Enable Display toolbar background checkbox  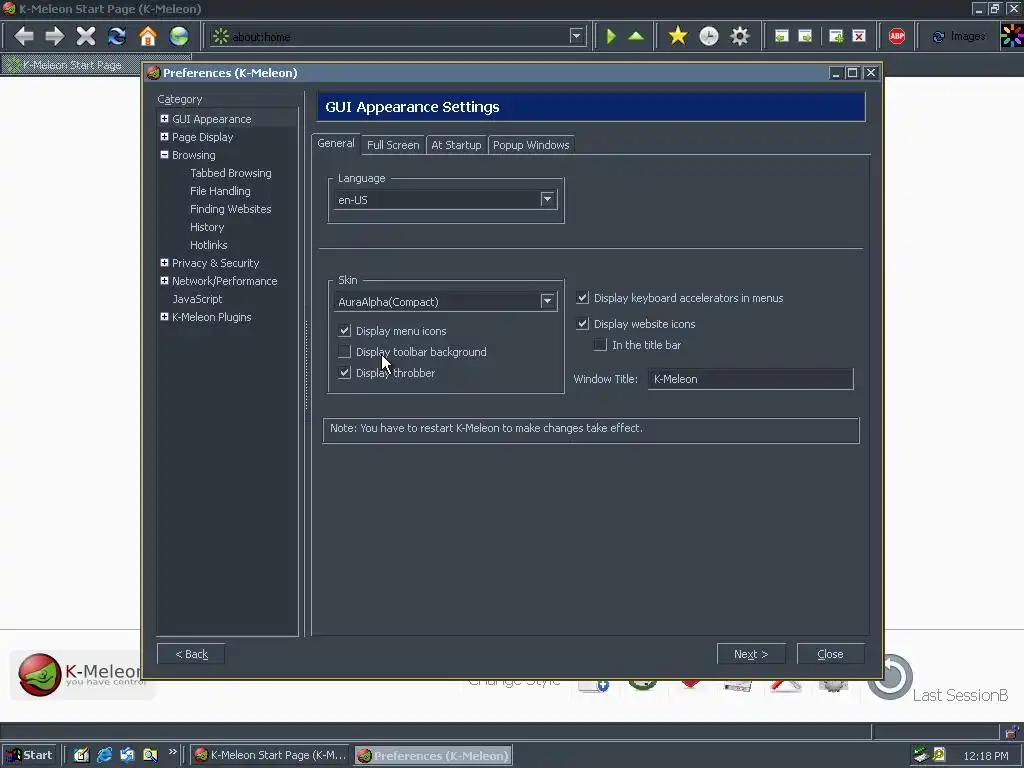(345, 352)
